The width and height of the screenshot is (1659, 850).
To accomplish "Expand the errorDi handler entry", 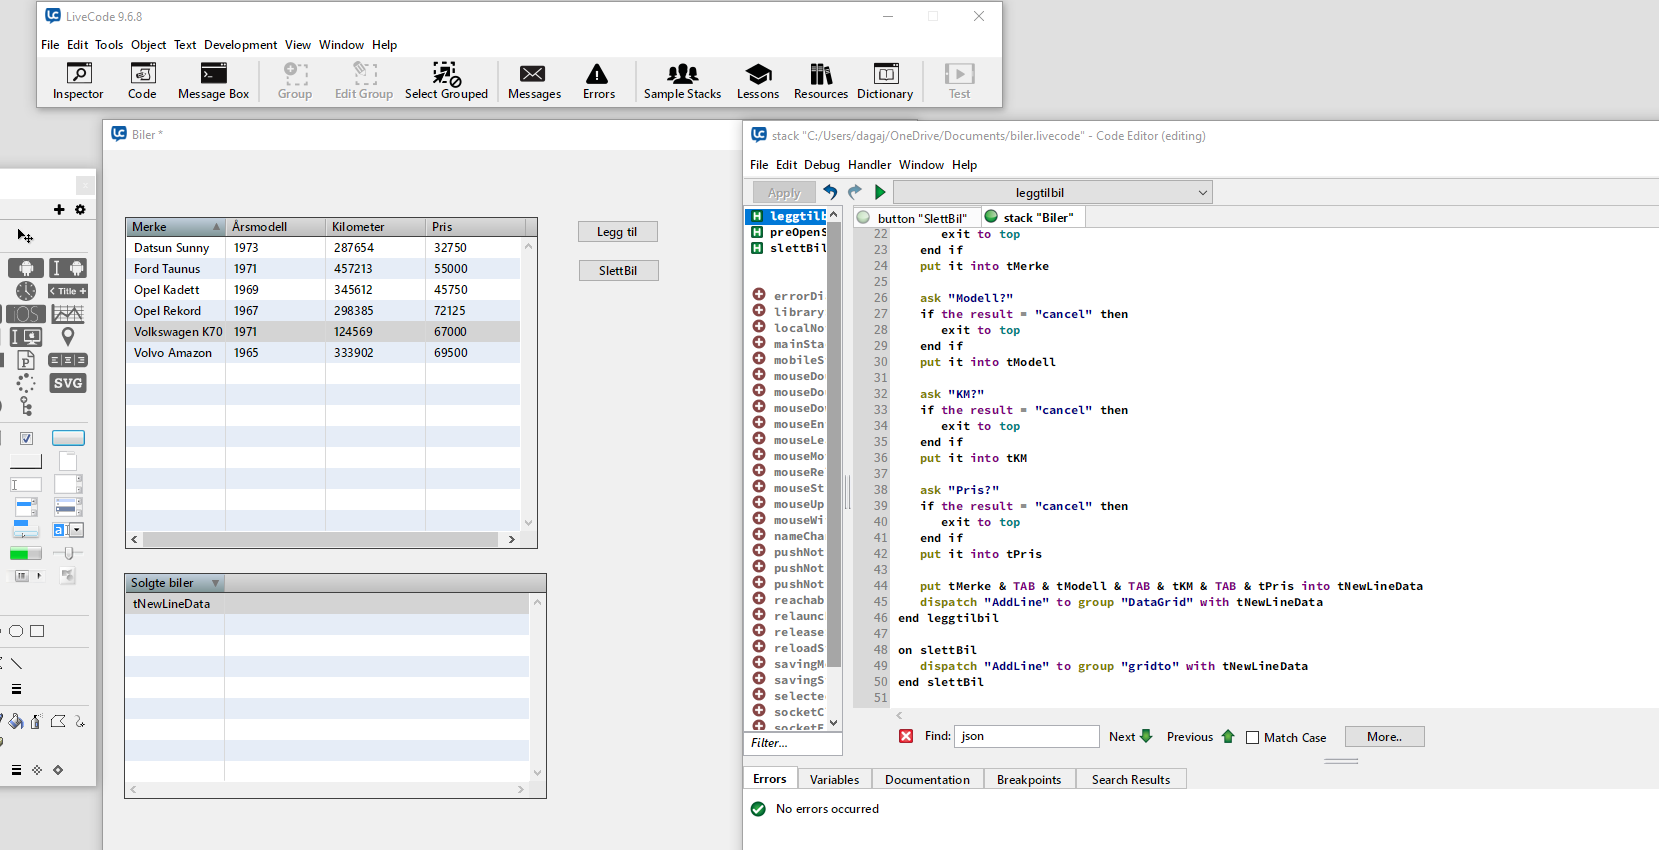I will pos(759,295).
